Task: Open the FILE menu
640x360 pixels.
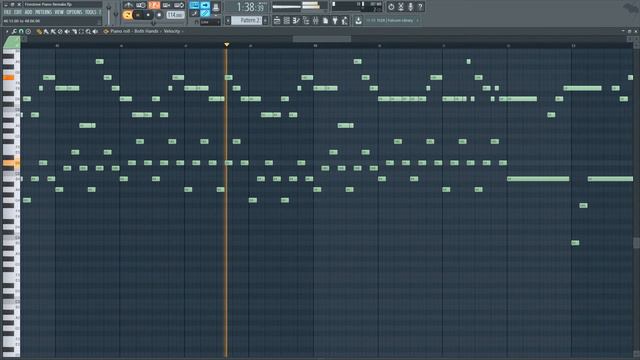Action: 7,12
